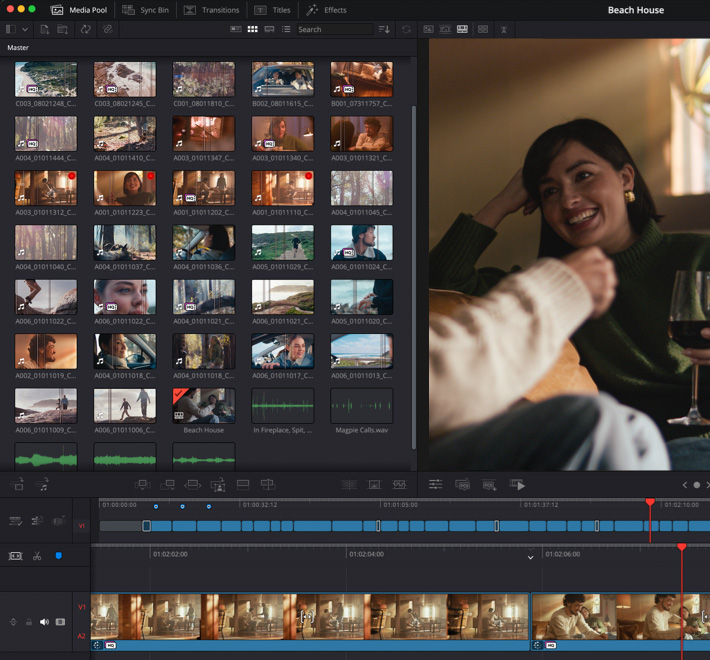The width and height of the screenshot is (710, 660).
Task: Expand the timeline options chevron
Action: 530,558
